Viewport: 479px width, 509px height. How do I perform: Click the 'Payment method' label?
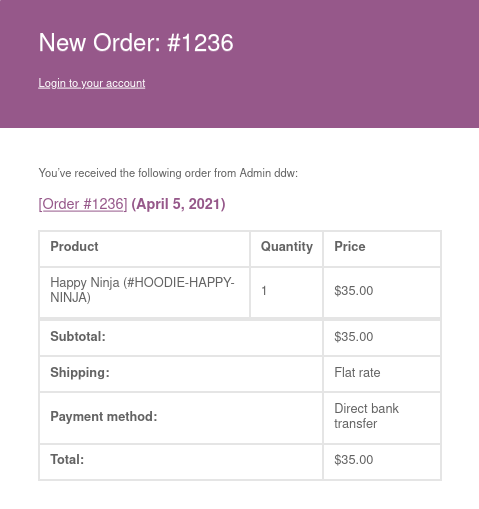coord(104,417)
